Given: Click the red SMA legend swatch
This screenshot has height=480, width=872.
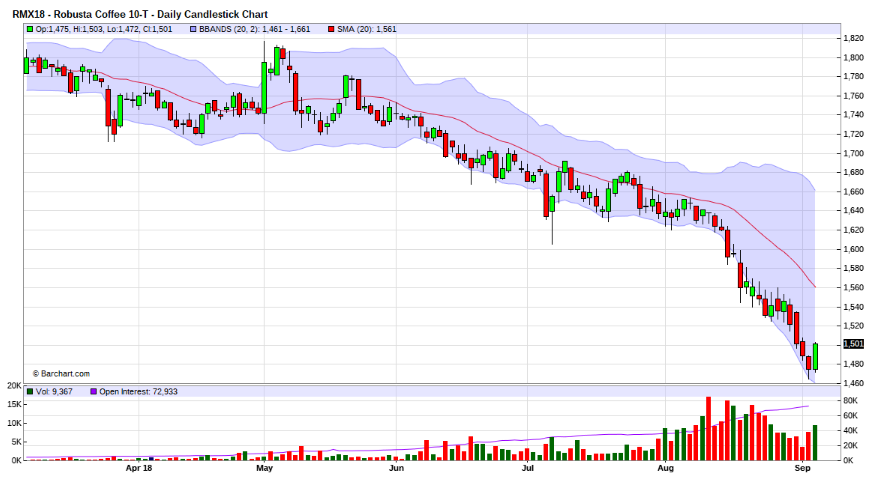Looking at the screenshot, I should 331,29.
